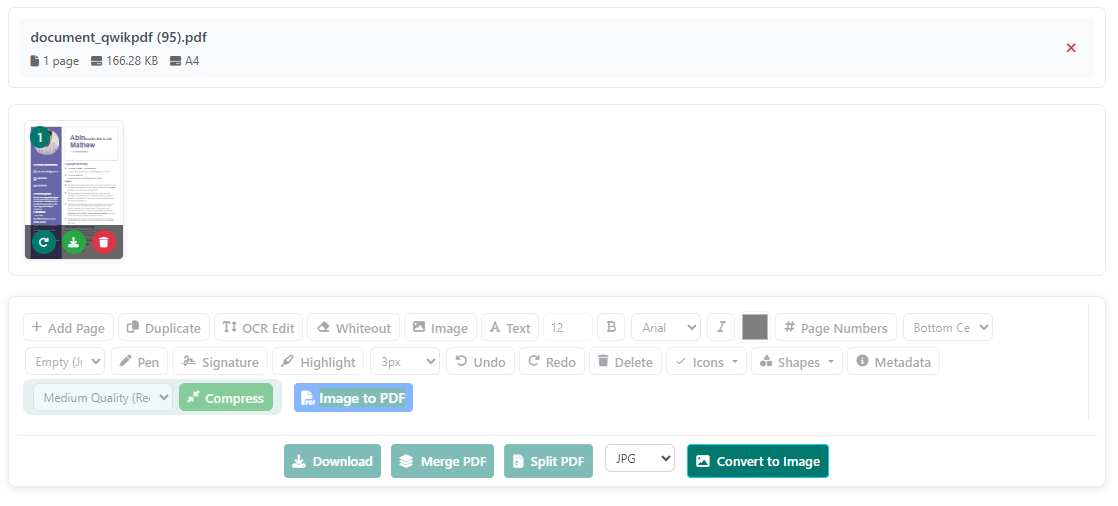Click the page number 1 badge
This screenshot has width=1118, height=506.
point(41,137)
